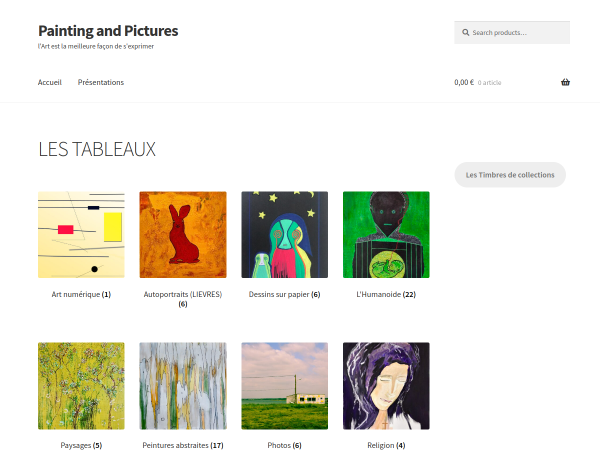Click the shopping basket icon
Viewport: 600px width, 450px height.
[565, 82]
